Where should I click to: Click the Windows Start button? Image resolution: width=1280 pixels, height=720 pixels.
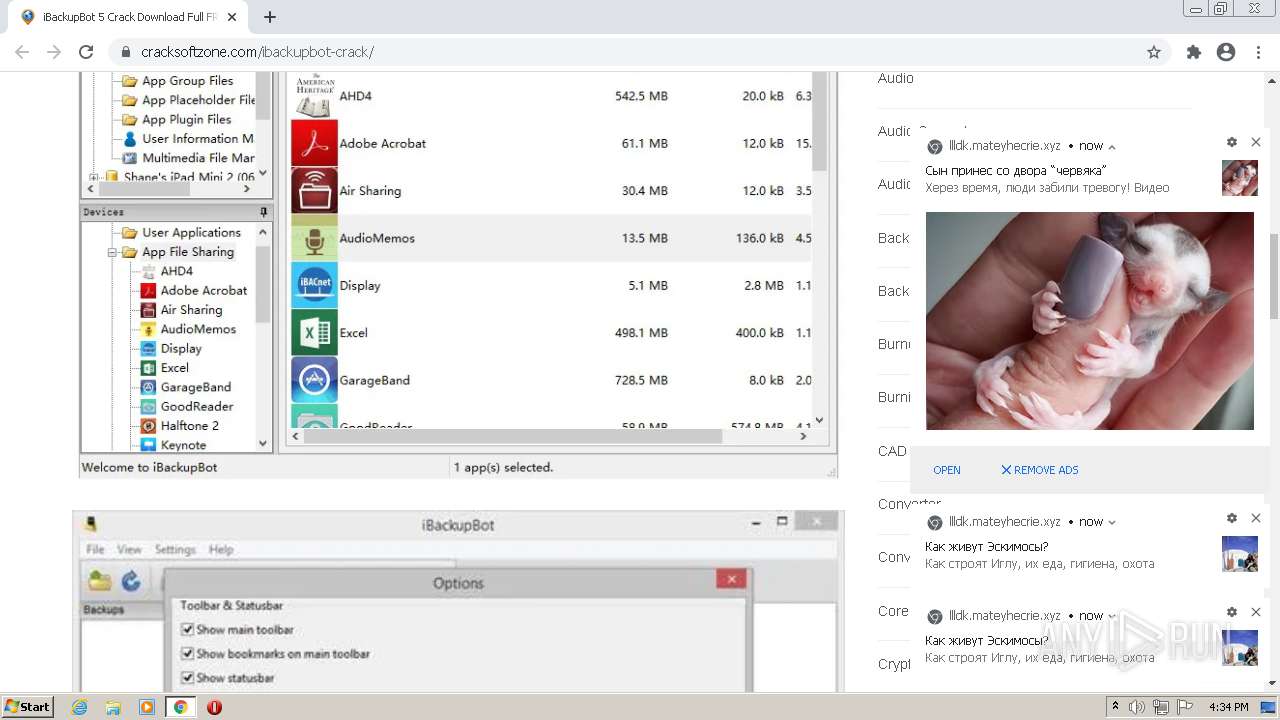[x=27, y=707]
